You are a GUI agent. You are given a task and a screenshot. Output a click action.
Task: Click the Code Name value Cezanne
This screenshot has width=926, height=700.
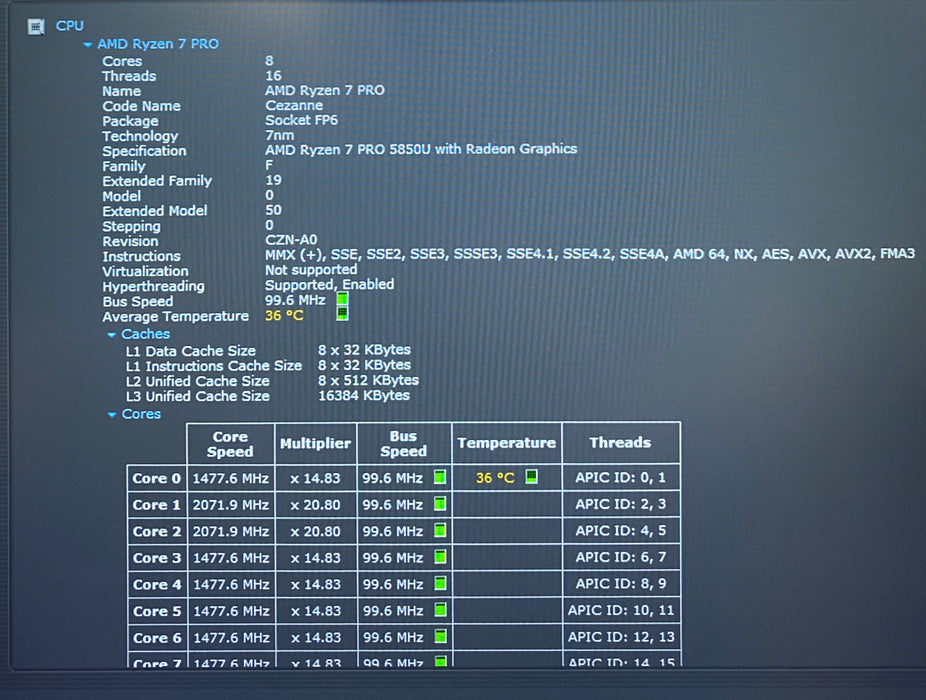294,105
